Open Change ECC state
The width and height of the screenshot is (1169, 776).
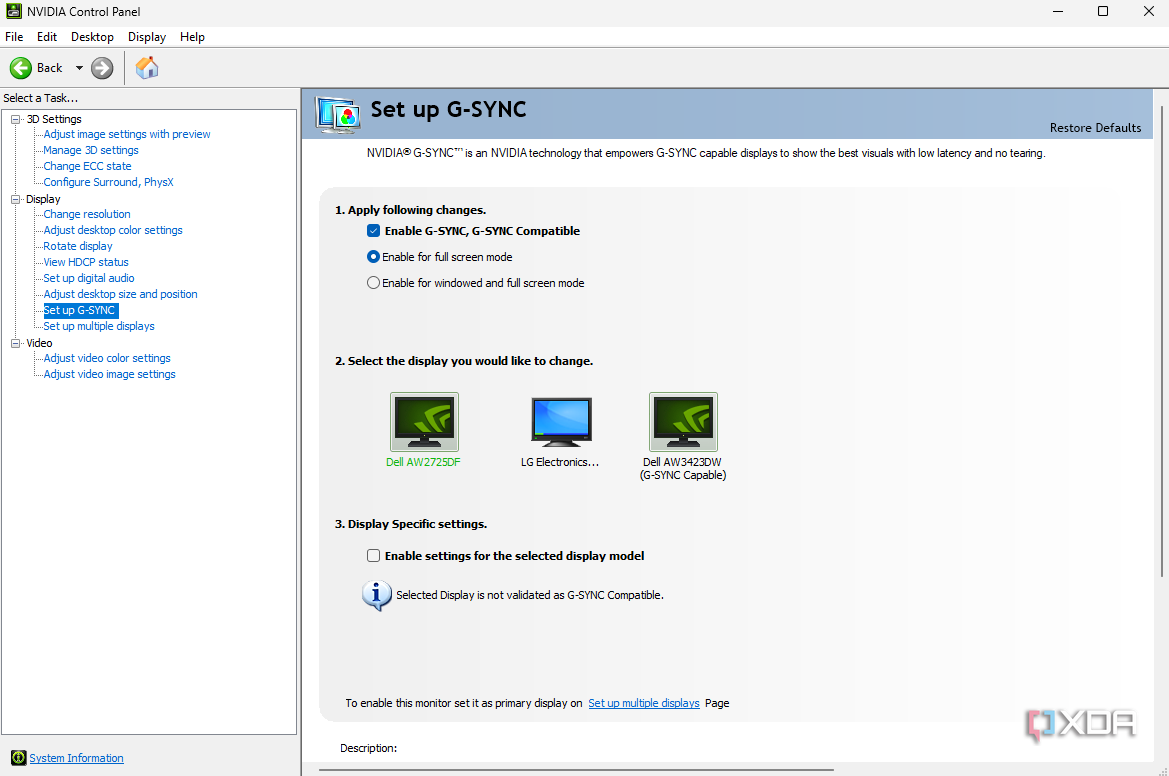87,166
